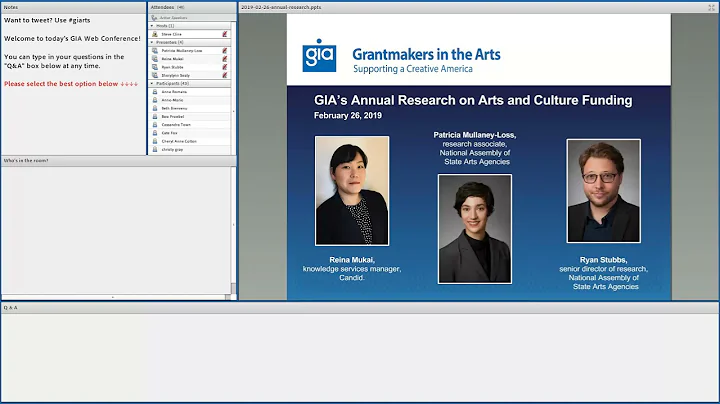Image resolution: width=720 pixels, height=404 pixels.
Task: Click Reina Mukai's muted microphone icon
Action: [x=225, y=59]
